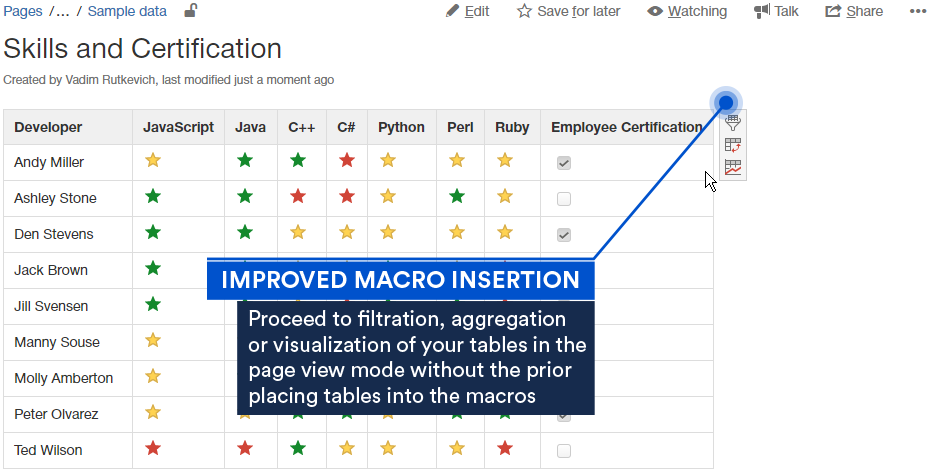
Task: Click the Edit page button
Action: 468,11
